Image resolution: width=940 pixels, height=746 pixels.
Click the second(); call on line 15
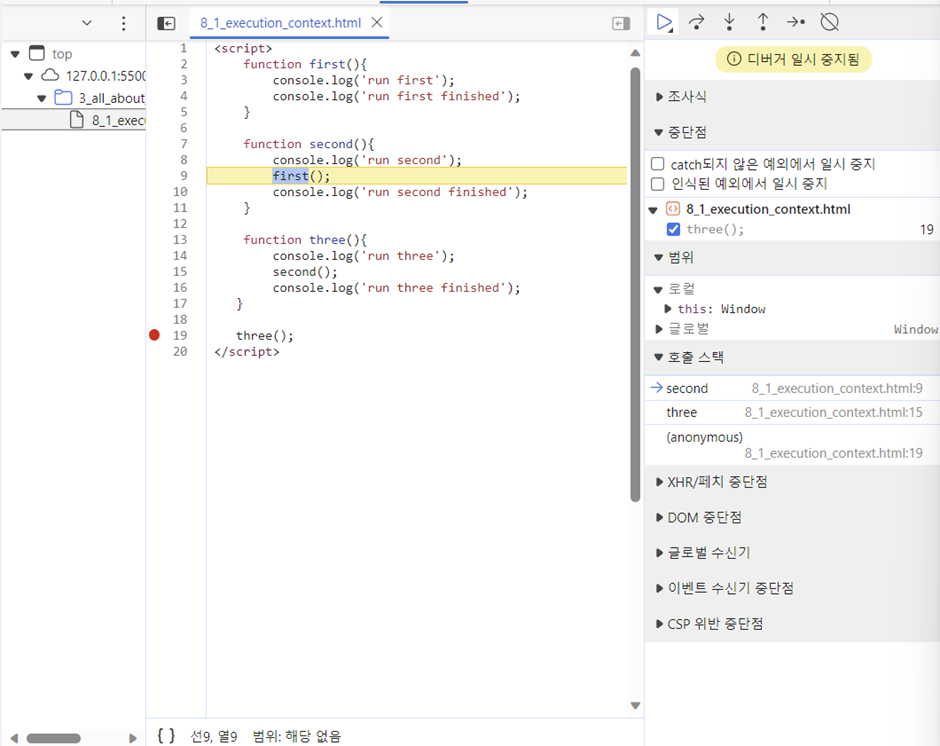(305, 272)
